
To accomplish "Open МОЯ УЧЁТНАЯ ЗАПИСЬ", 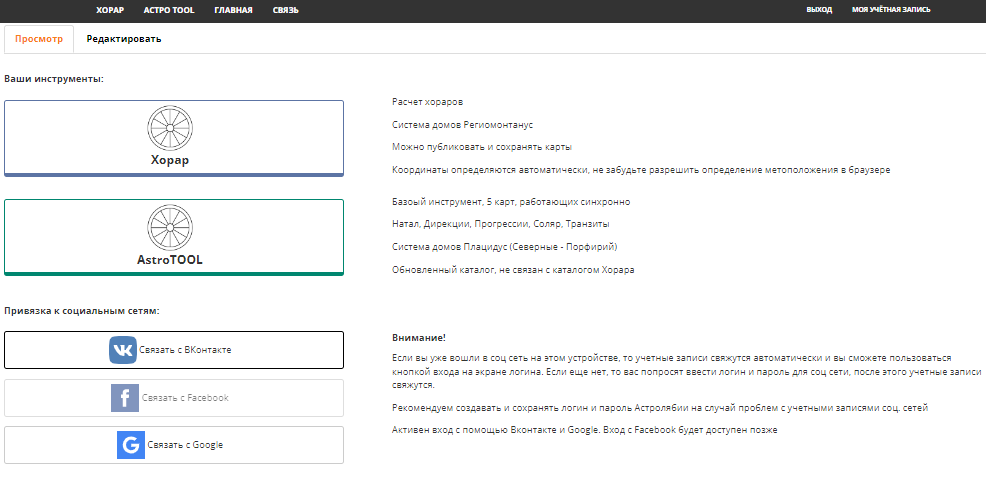I will pos(891,10).
